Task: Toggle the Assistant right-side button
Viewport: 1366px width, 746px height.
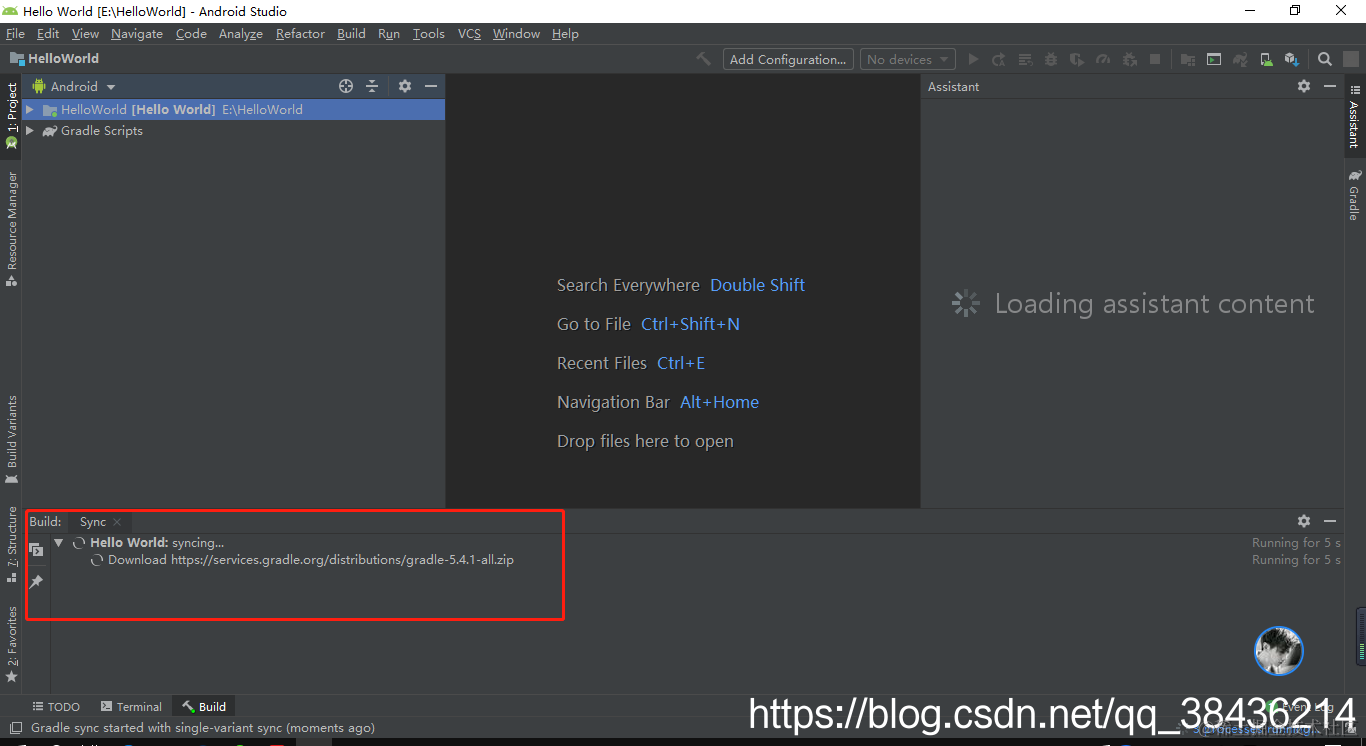Action: point(1354,114)
